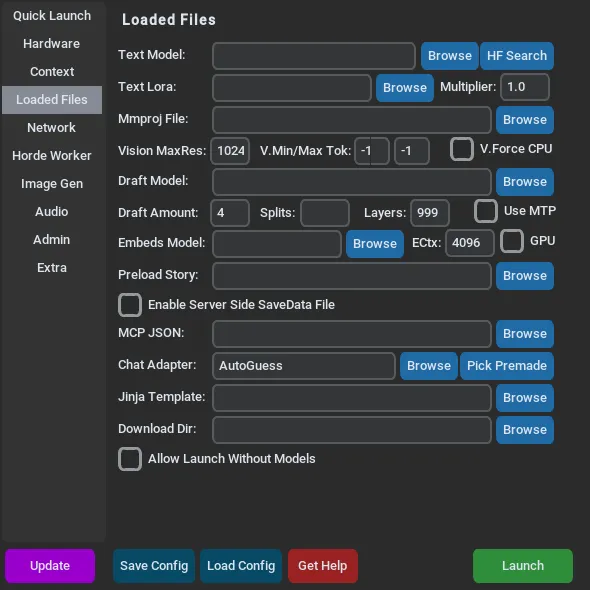The image size is (590, 590).
Task: Browse for a Jinja Template
Action: (525, 398)
